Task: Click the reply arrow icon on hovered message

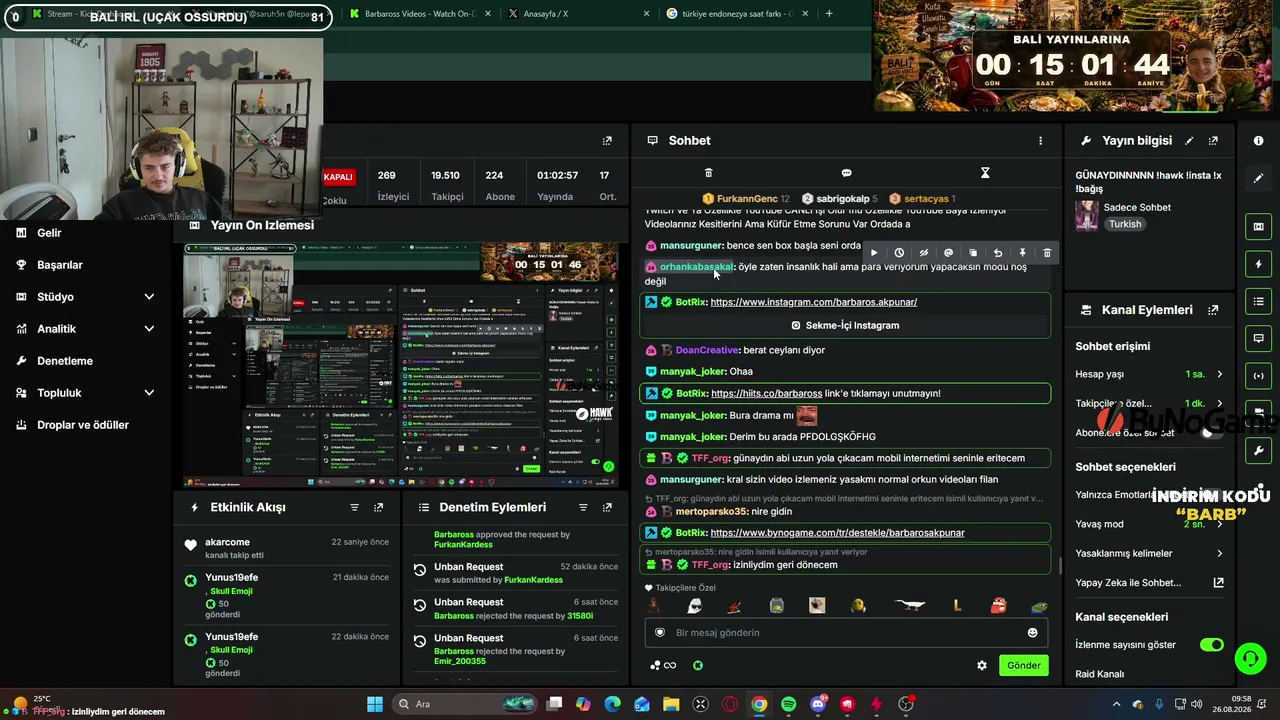Action: click(x=997, y=253)
